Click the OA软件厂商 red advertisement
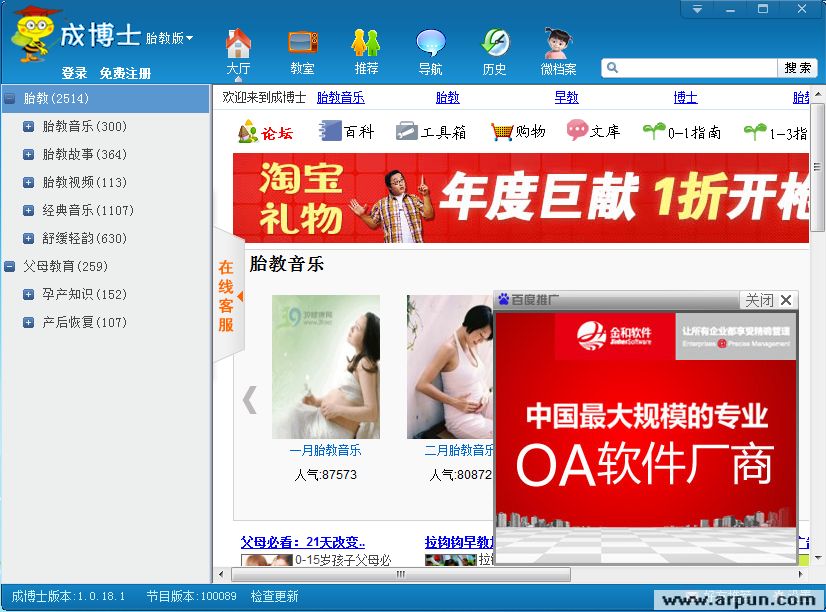This screenshot has height=612, width=826. [646, 437]
